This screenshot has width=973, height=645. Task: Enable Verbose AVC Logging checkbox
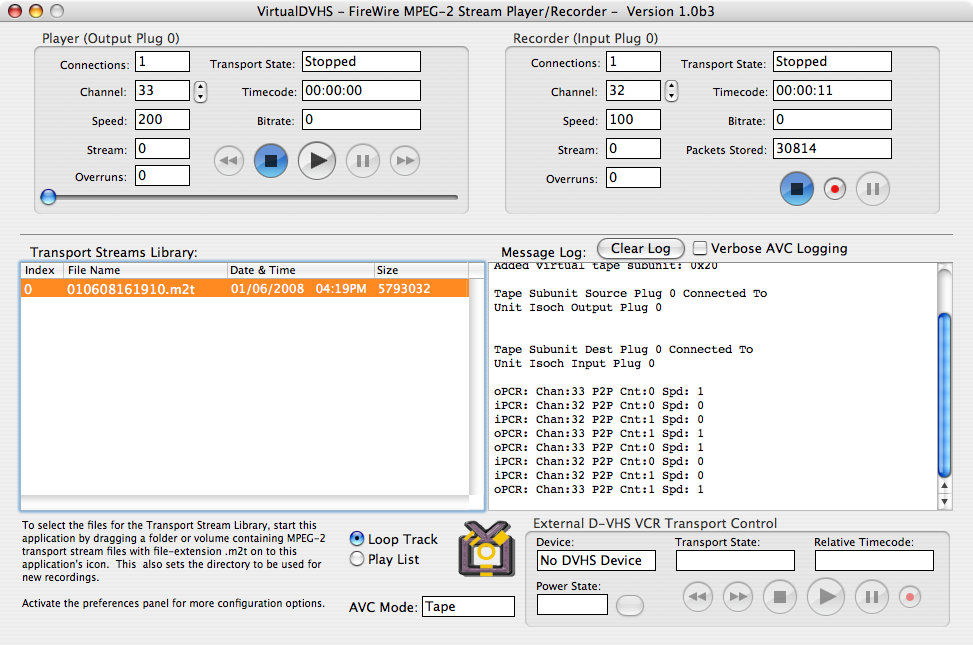700,248
